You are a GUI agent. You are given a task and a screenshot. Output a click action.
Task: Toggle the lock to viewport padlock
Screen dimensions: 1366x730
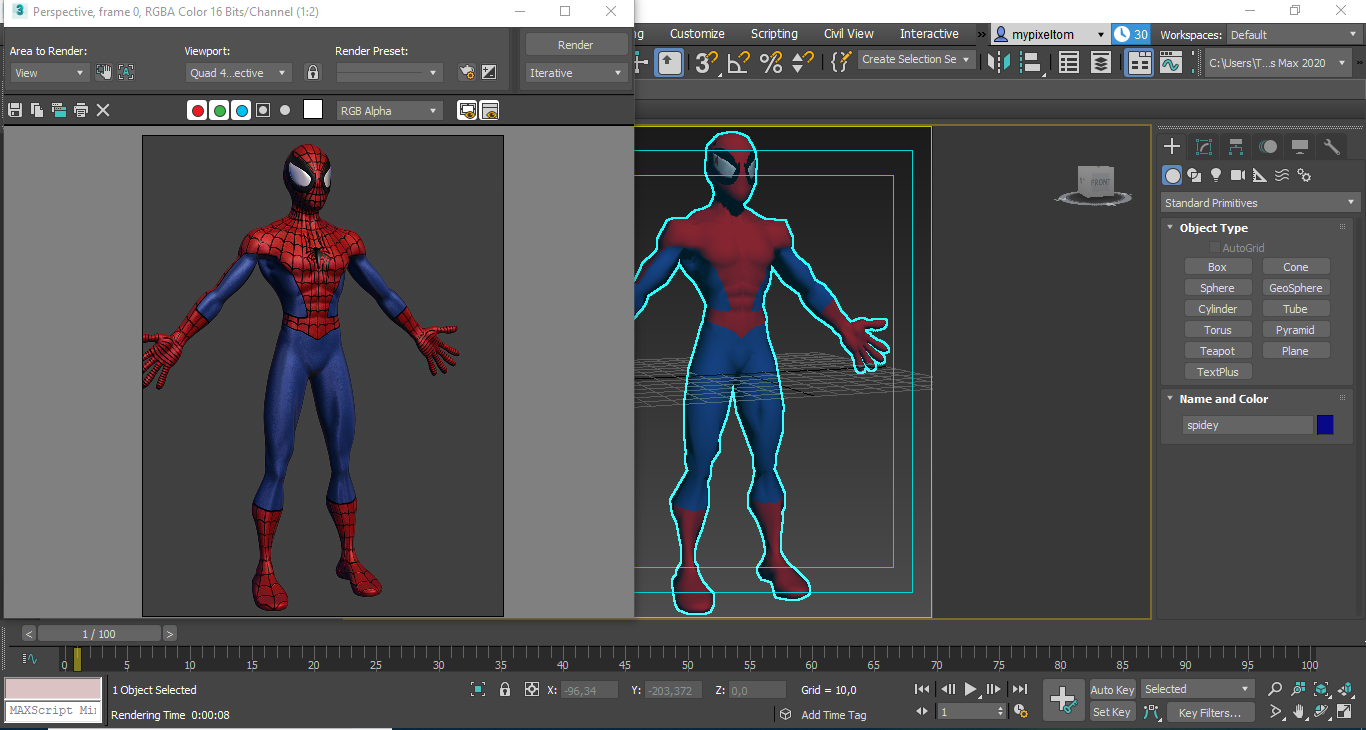pyautogui.click(x=313, y=72)
